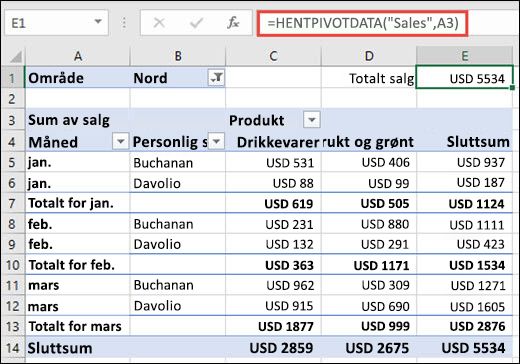Click the USD 99 cell
The height and width of the screenshot is (364, 520).
pos(369,183)
